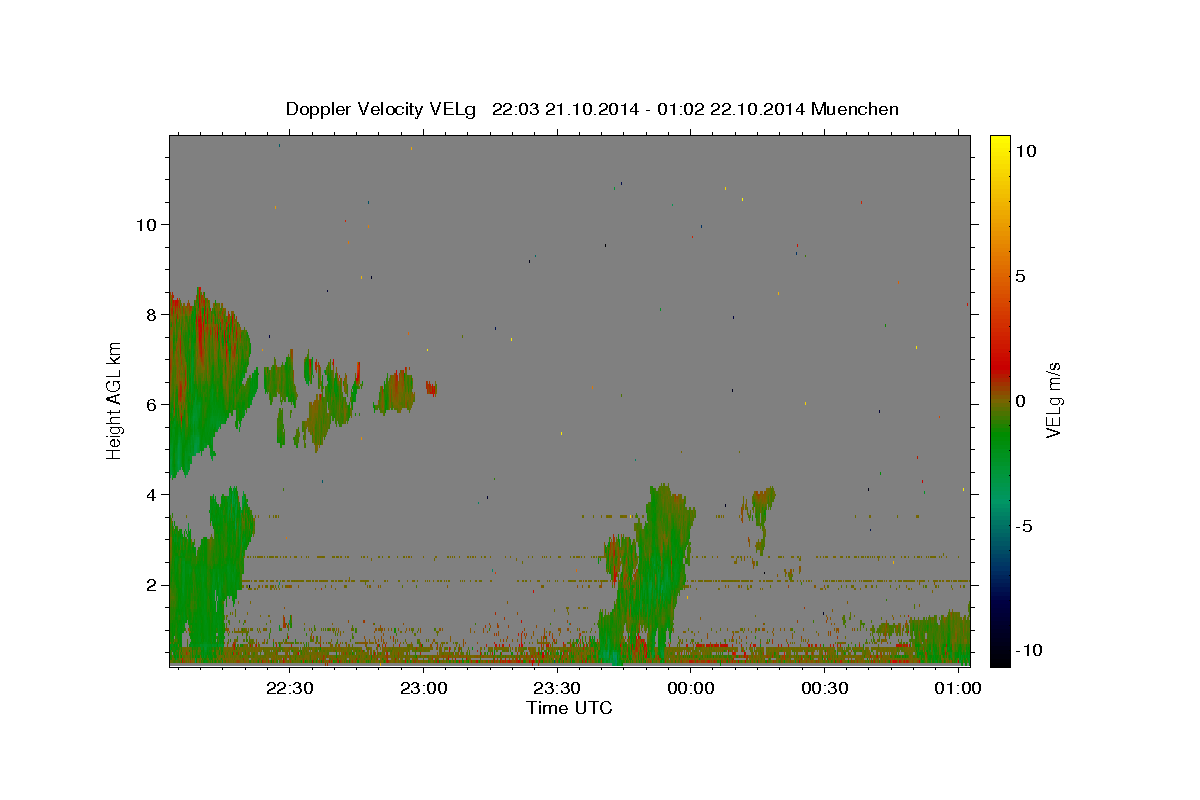Viewport: 1200px width, 800px height.
Task: Click the low cloud echo near 00:55 at 1 km
Action: click(x=940, y=636)
